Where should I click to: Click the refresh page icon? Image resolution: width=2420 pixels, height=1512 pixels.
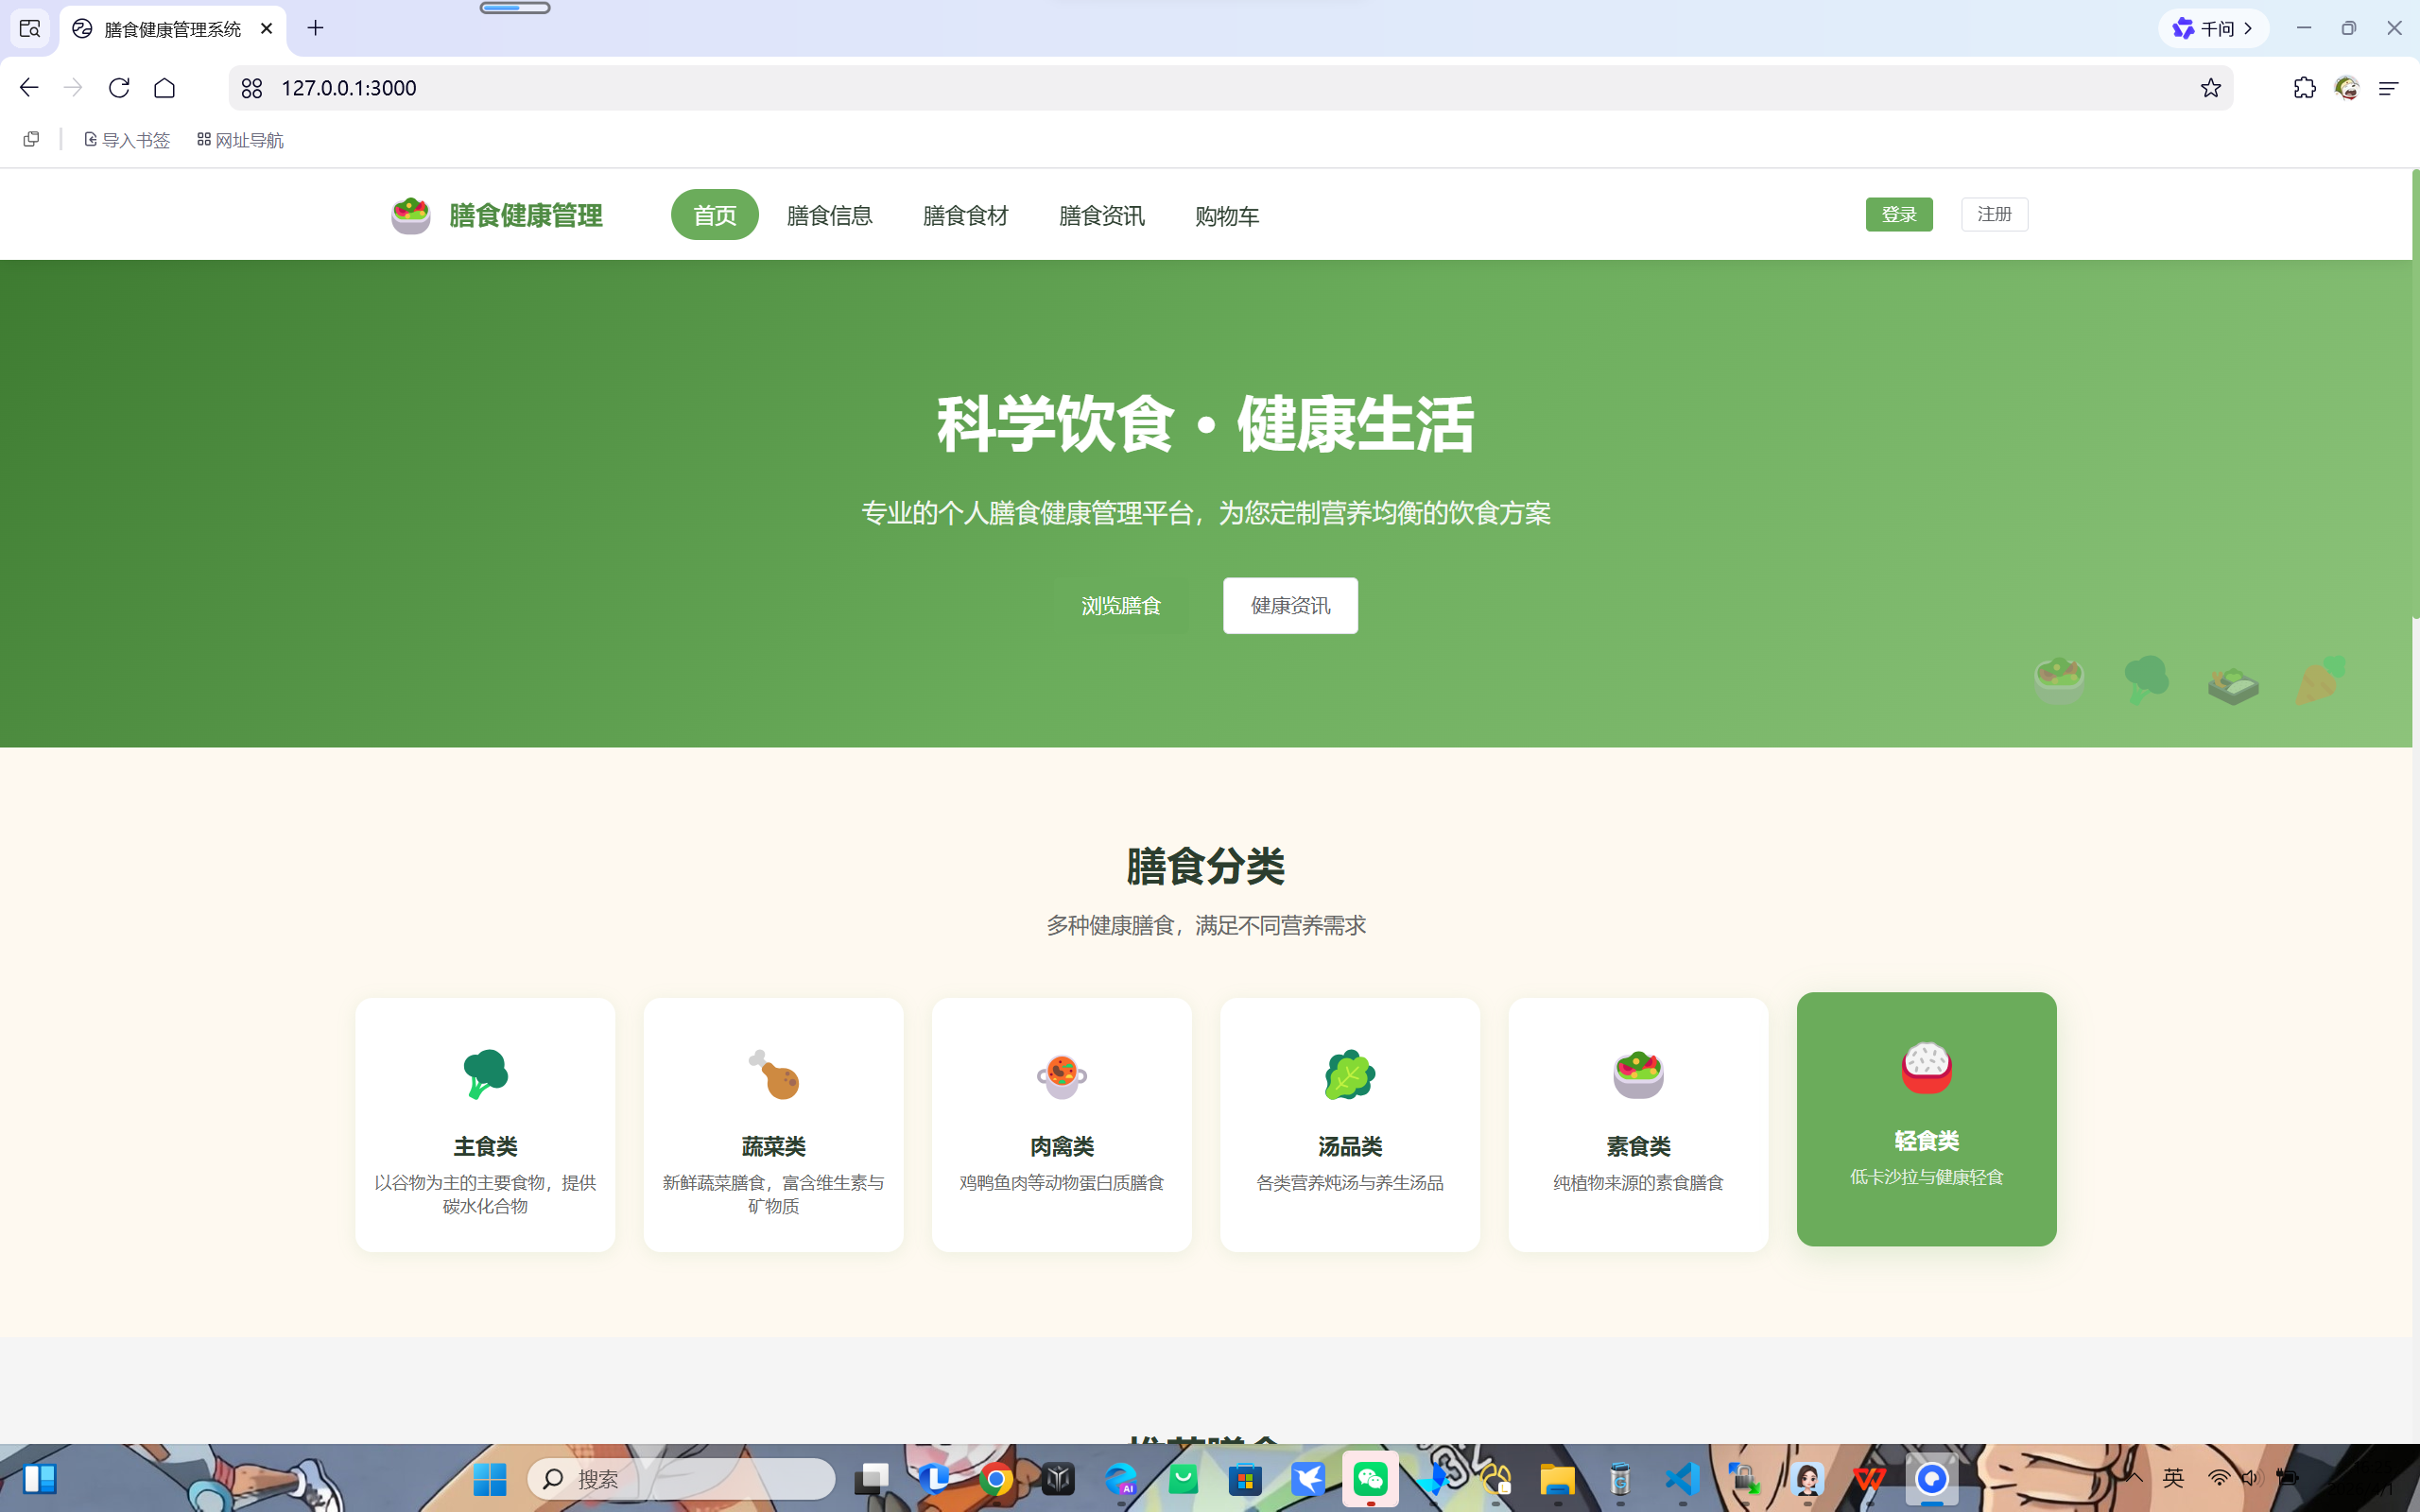tap(119, 88)
